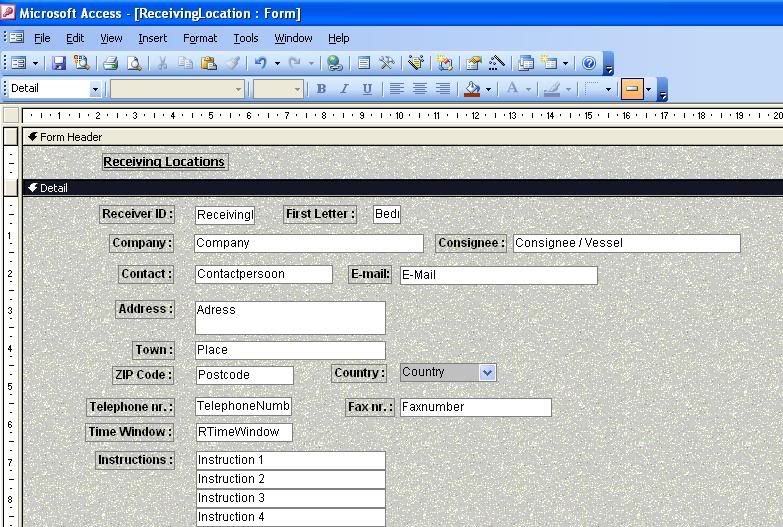Select the E-Mail text box
This screenshot has height=527, width=783.
(x=498, y=275)
